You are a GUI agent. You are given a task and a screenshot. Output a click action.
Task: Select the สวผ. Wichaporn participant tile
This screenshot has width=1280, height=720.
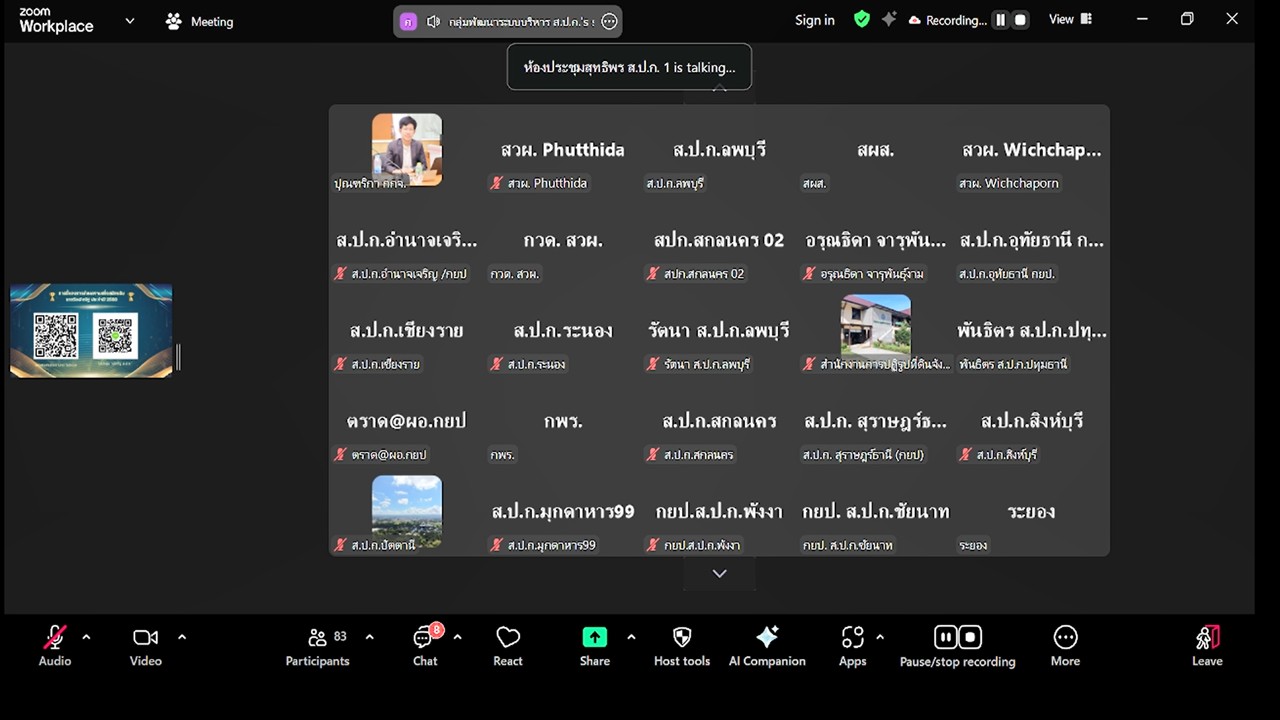(x=1032, y=150)
